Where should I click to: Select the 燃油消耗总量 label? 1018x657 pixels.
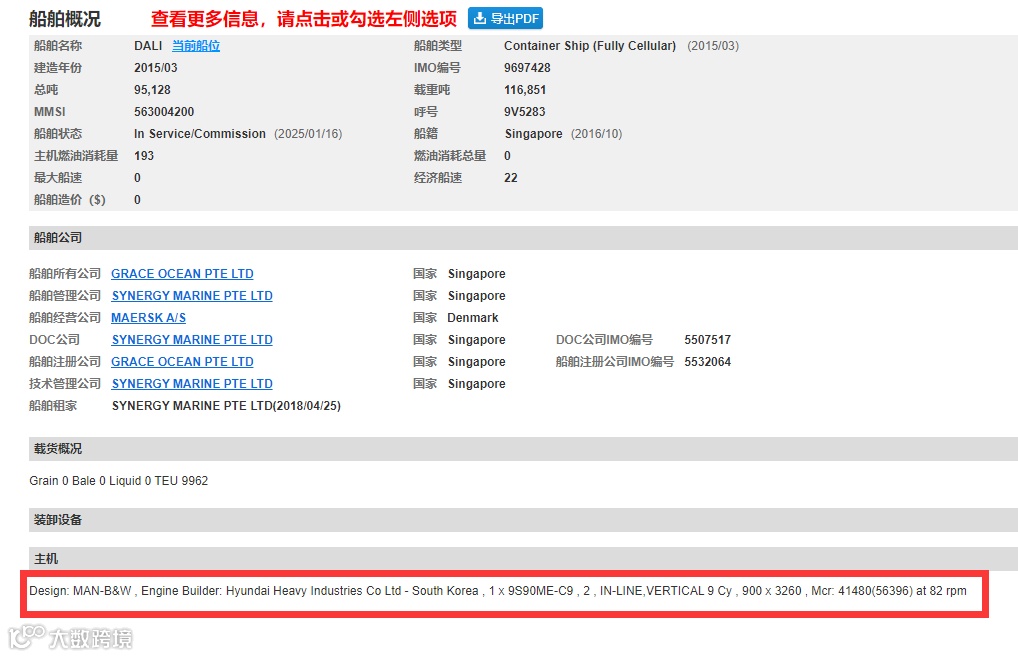tap(450, 156)
